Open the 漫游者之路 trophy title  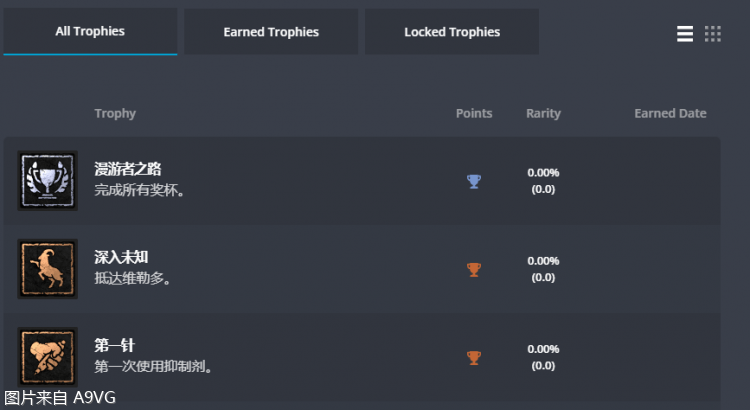(128, 169)
